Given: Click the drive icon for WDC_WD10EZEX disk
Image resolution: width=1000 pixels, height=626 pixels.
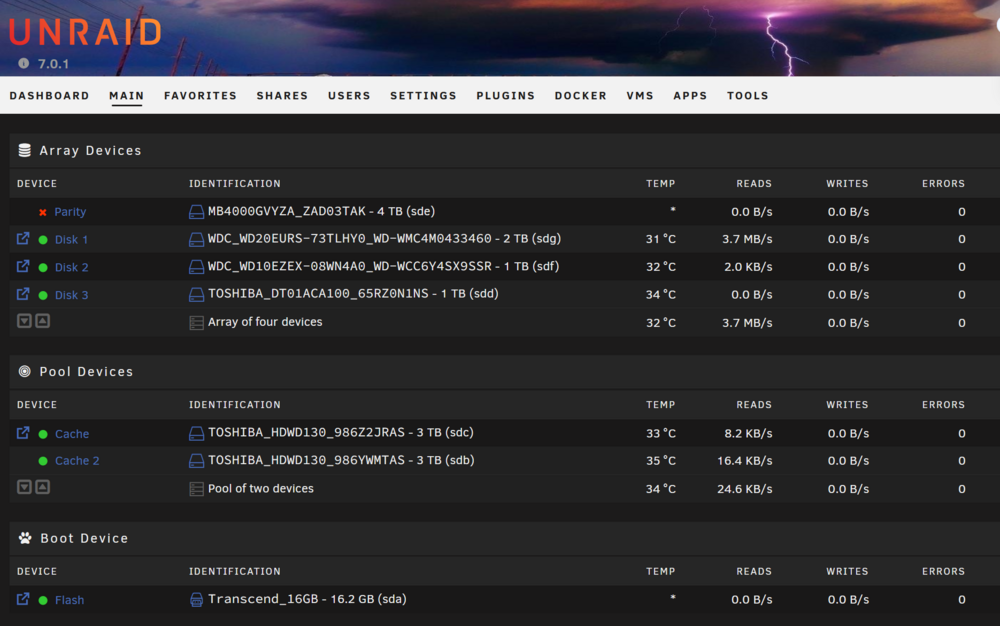Looking at the screenshot, I should pyautogui.click(x=196, y=267).
